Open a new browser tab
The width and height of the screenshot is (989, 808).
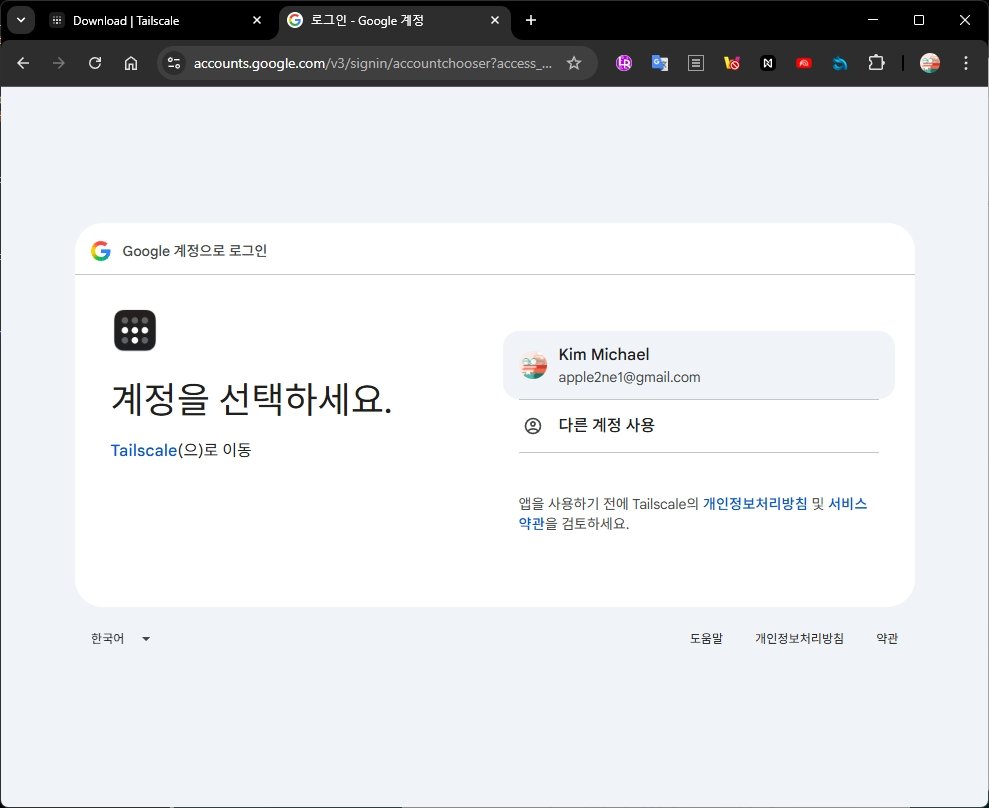coord(530,20)
